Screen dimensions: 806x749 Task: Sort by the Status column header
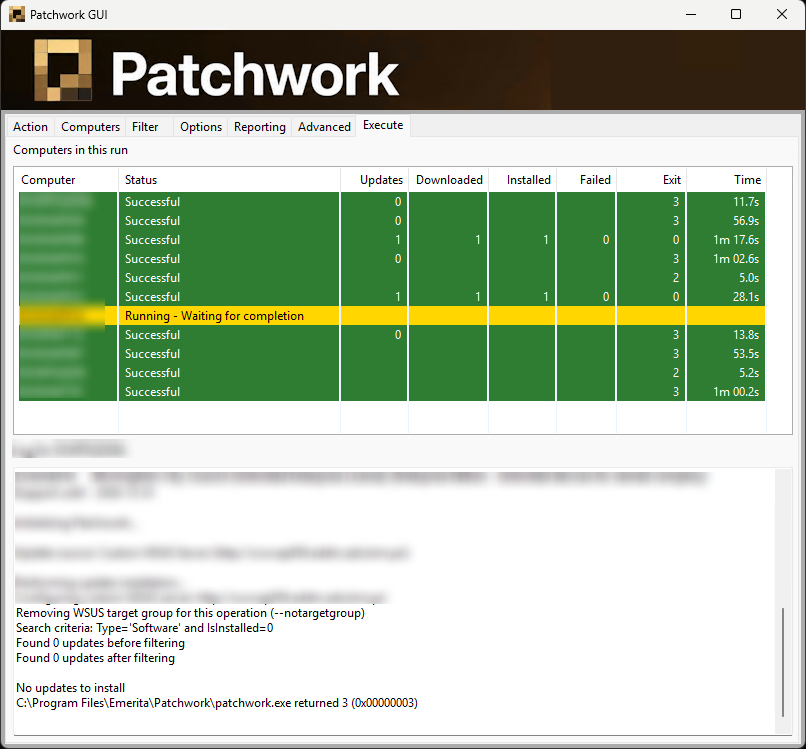229,180
